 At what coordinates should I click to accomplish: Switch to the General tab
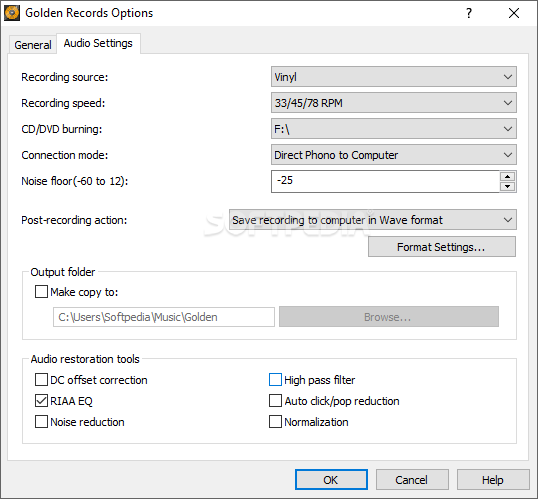tap(33, 45)
